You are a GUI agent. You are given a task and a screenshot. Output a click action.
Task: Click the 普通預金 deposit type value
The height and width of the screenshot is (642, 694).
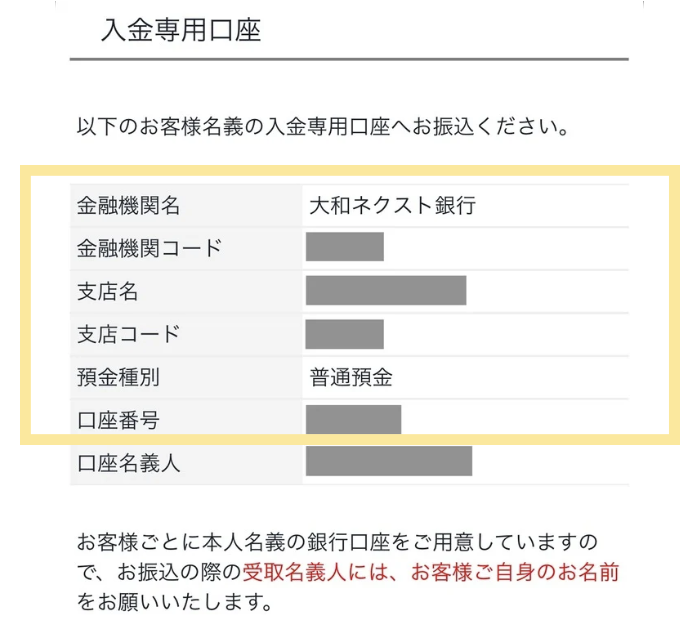[351, 377]
